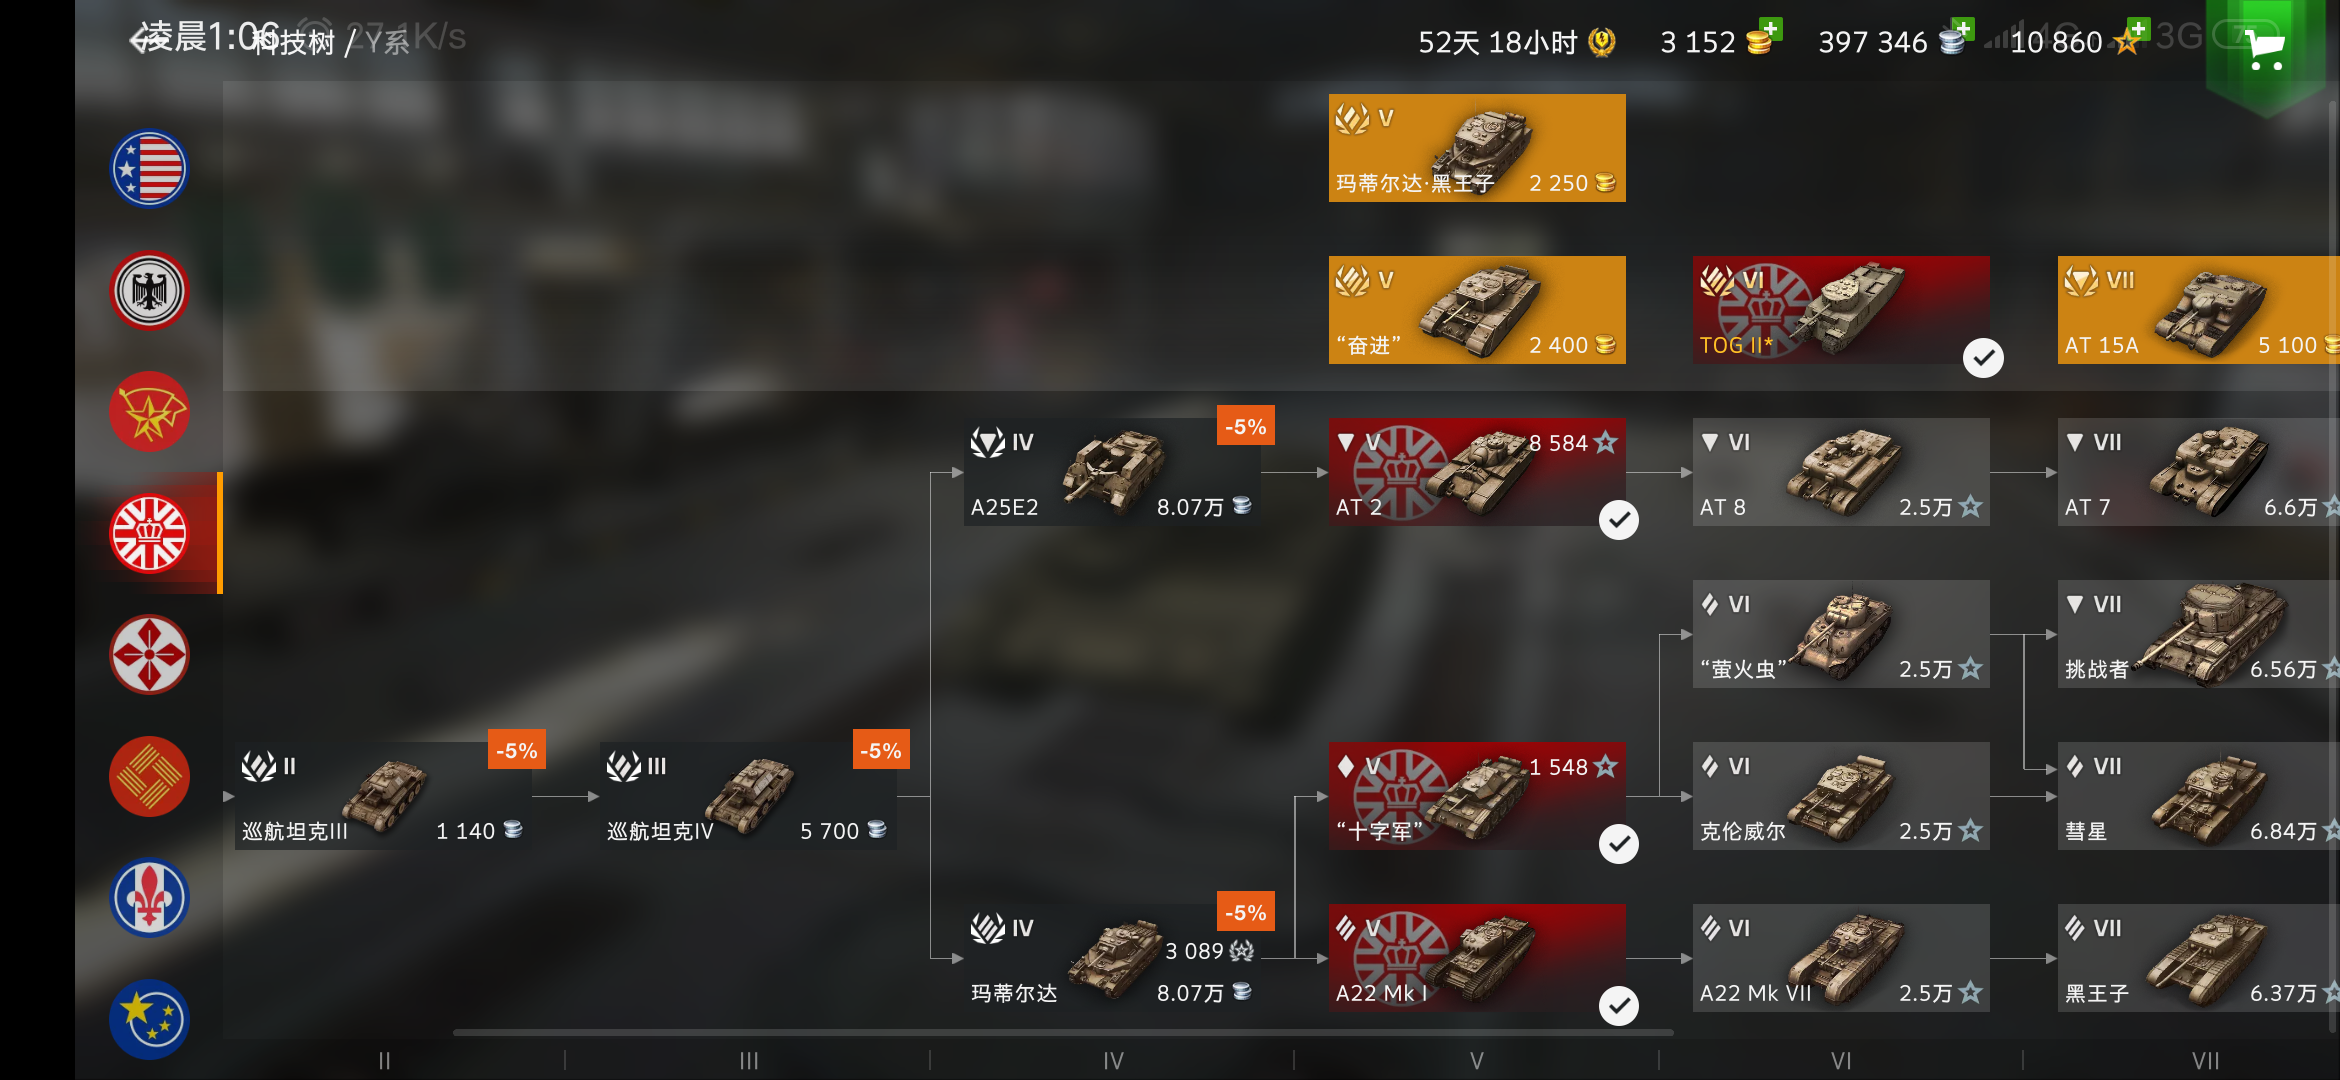Select the USA nation flag icon

(x=149, y=169)
